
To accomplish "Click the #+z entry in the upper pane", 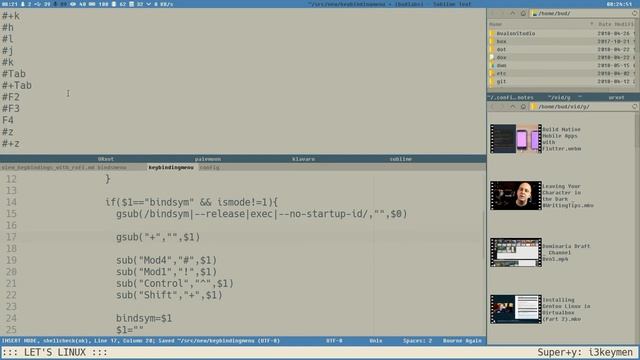I will [11, 143].
